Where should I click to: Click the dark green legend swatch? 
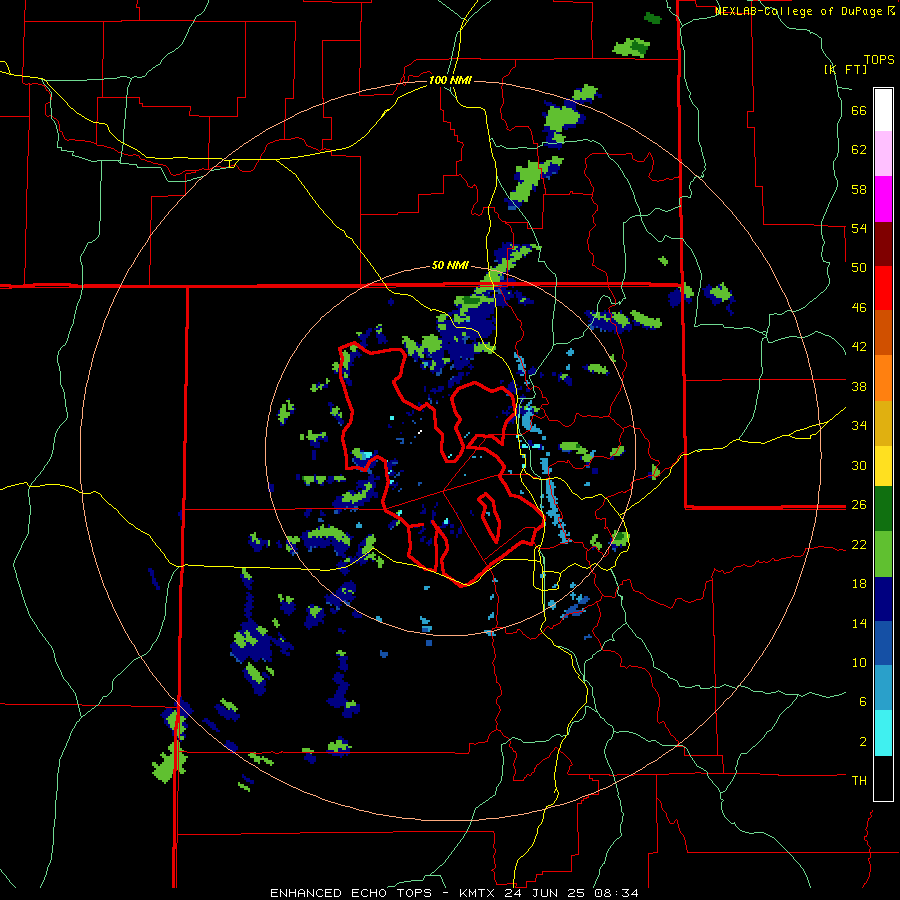click(883, 509)
